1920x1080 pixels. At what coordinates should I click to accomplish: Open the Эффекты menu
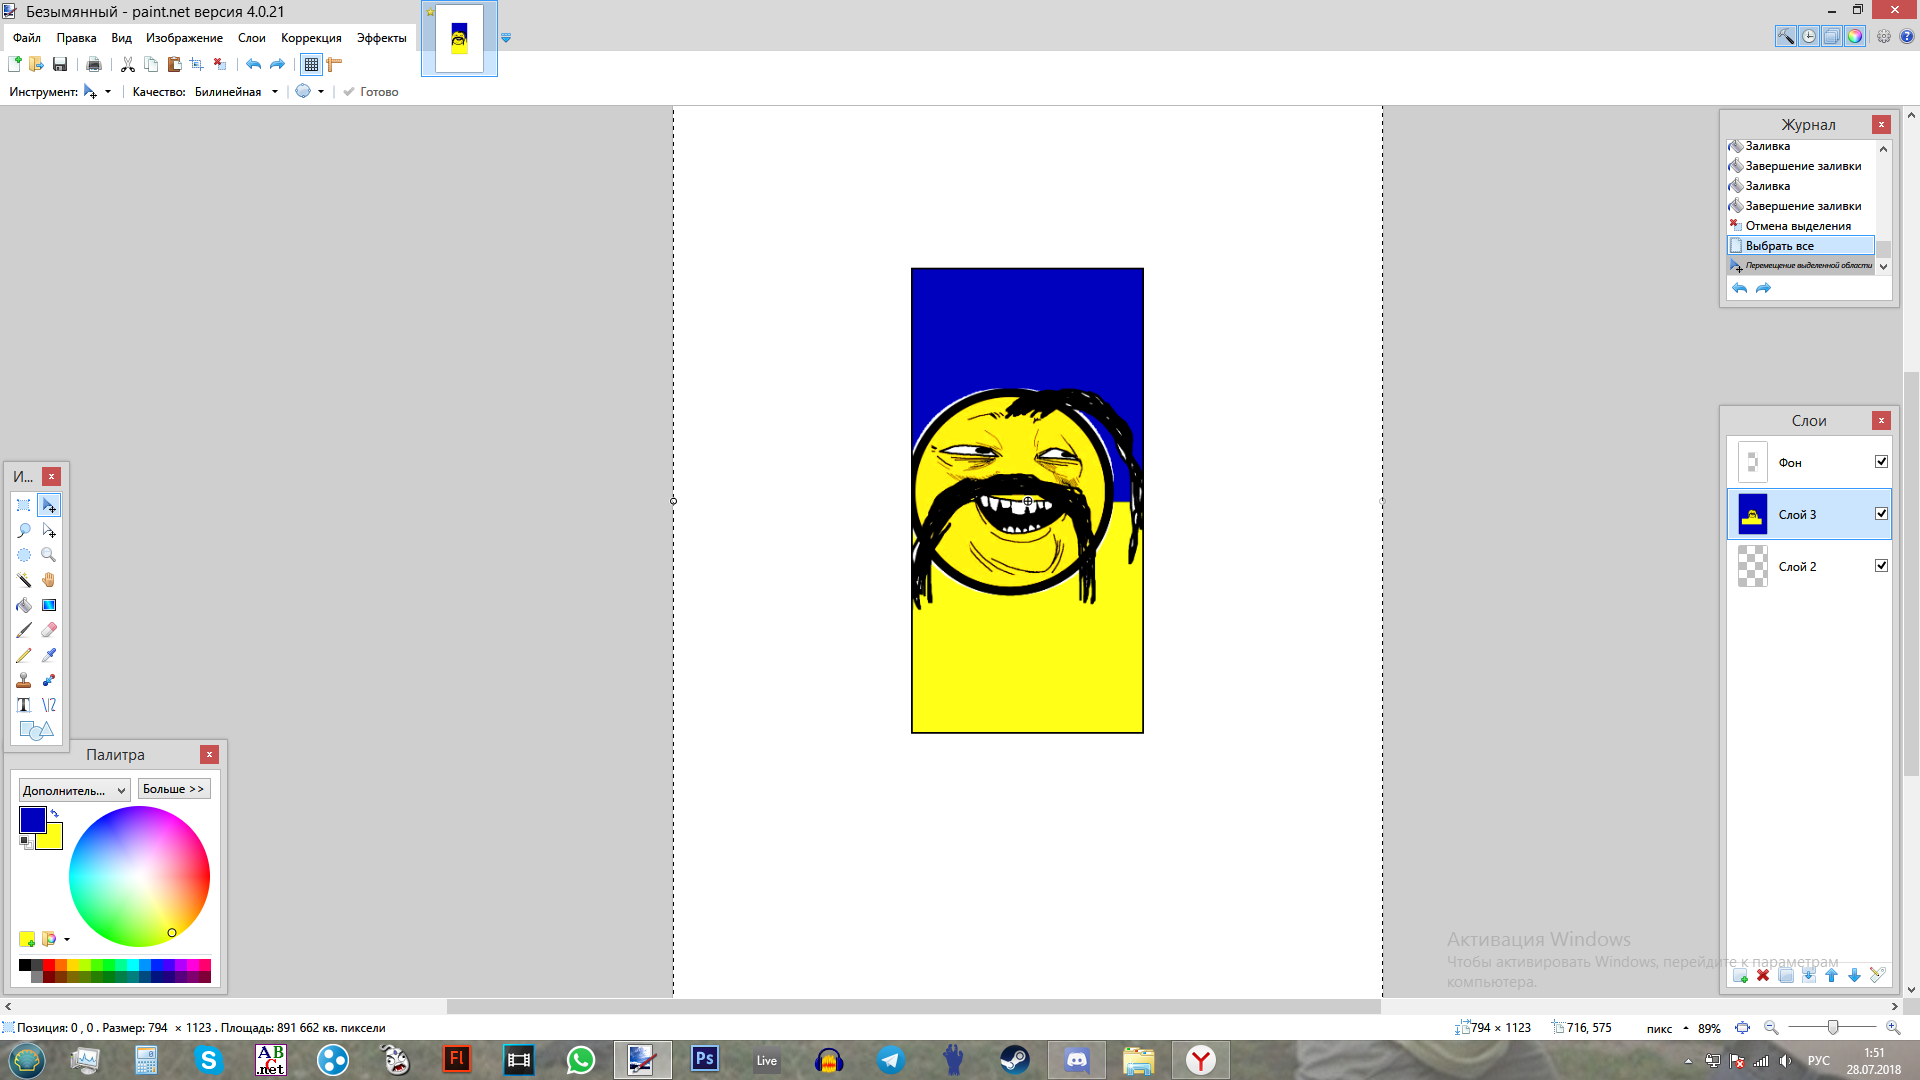coord(381,38)
